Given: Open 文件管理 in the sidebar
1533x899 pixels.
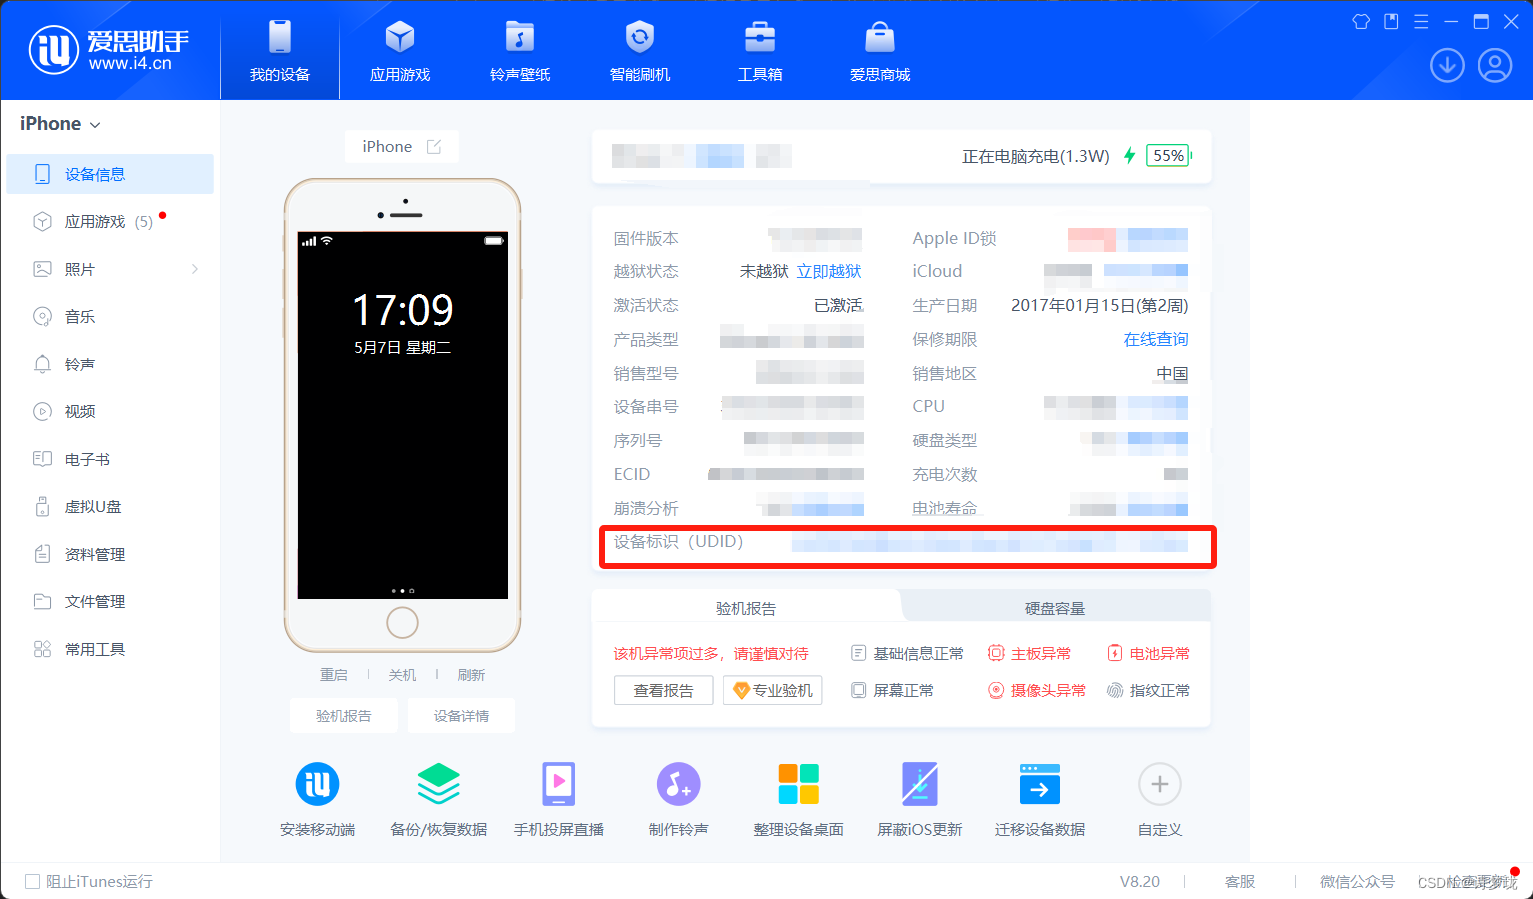Looking at the screenshot, I should coord(110,602).
